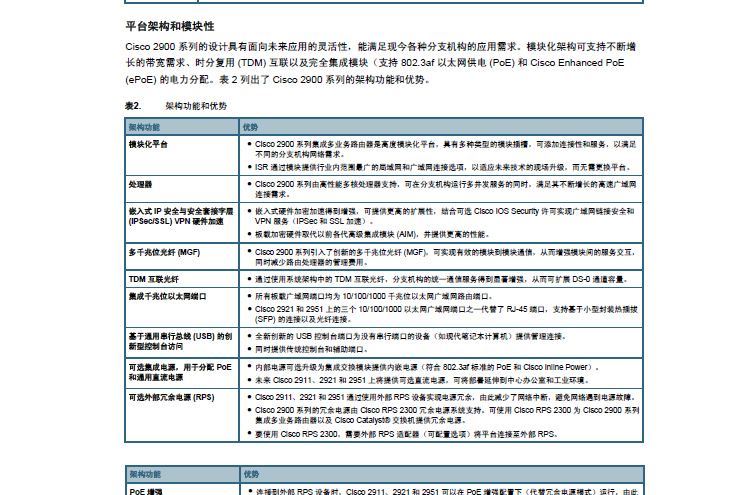Viewport: 750px width, 495px height.
Task: Select the 多千兆位光纤 (MGF) row label
Action: click(164, 252)
